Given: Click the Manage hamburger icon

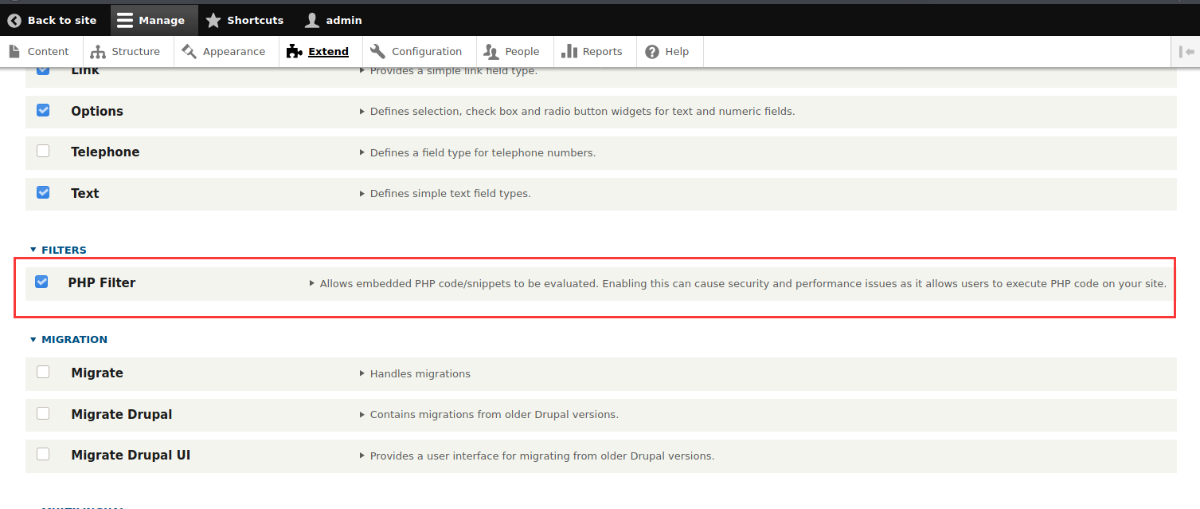Looking at the screenshot, I should pos(125,20).
